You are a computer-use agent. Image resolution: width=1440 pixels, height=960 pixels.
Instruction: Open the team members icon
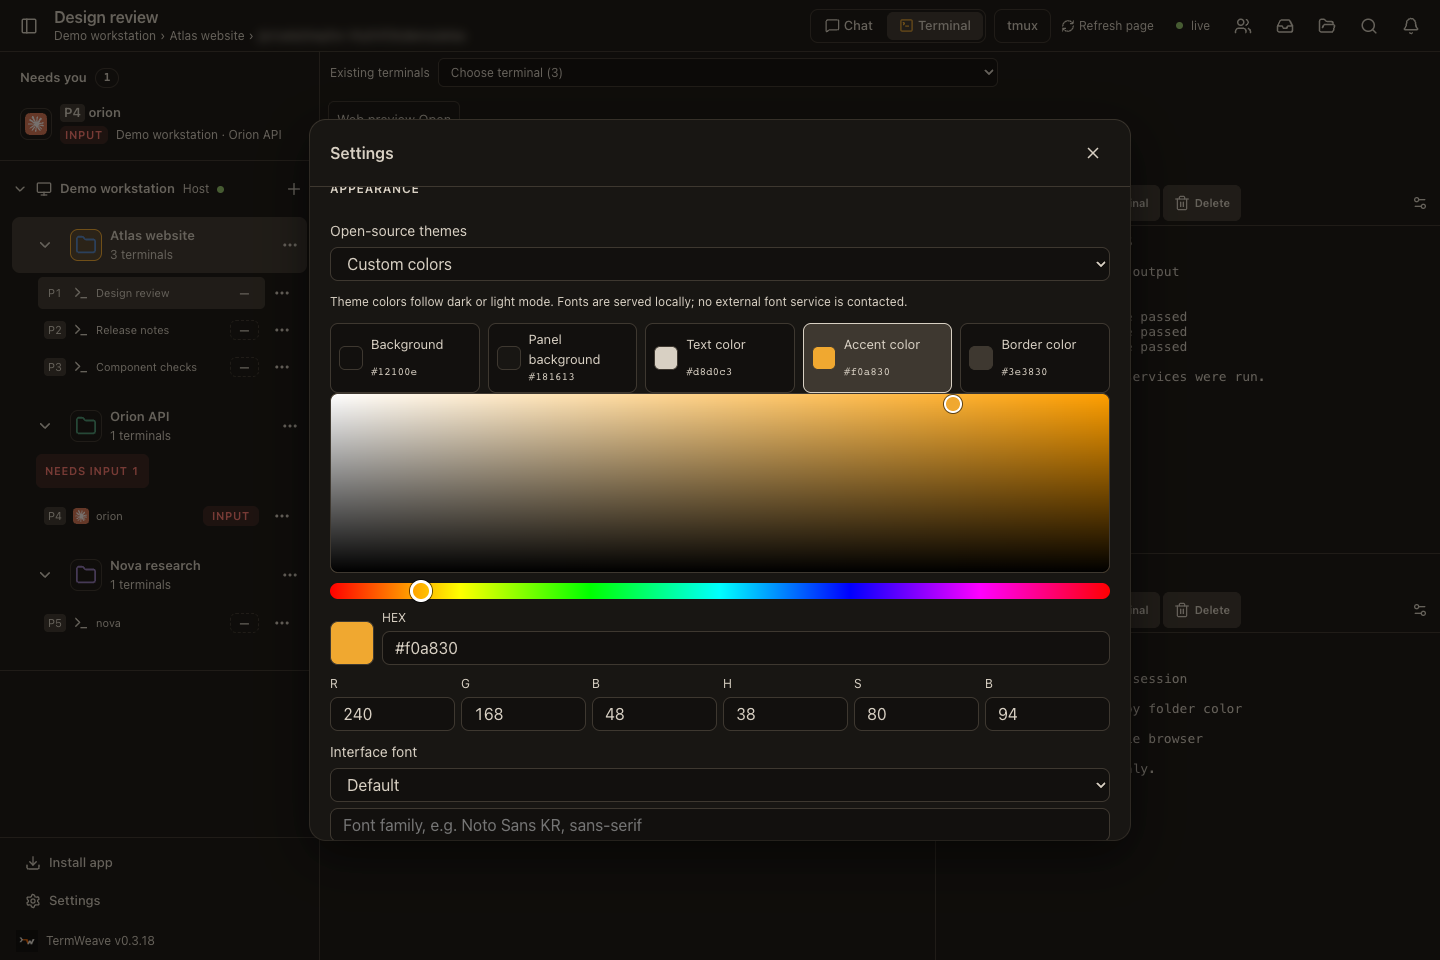click(x=1243, y=26)
